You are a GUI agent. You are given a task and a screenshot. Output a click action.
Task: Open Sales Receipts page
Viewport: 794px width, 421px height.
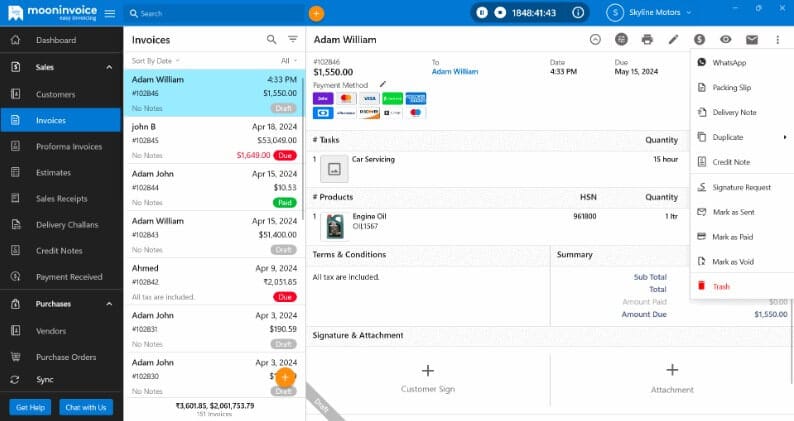61,199
